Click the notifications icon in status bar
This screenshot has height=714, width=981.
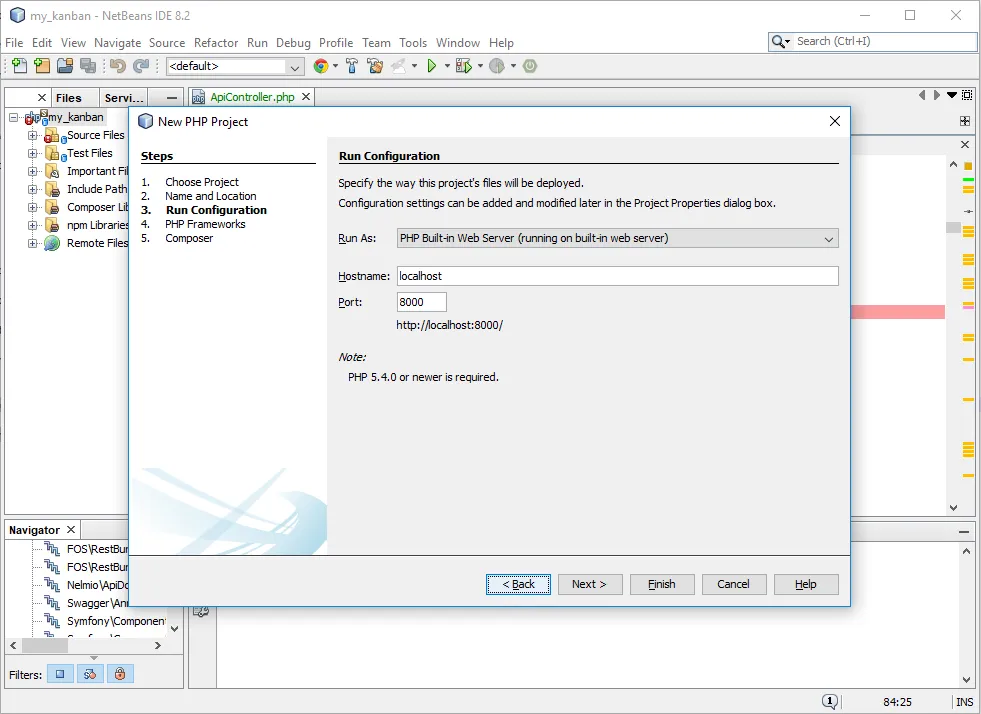click(830, 701)
